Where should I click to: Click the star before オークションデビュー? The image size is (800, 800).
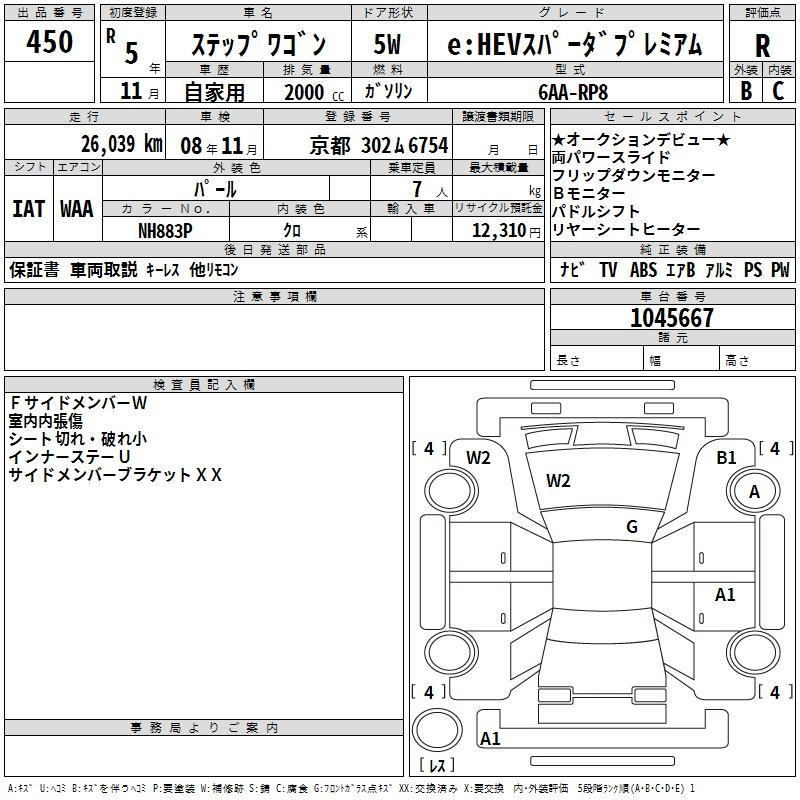558,139
